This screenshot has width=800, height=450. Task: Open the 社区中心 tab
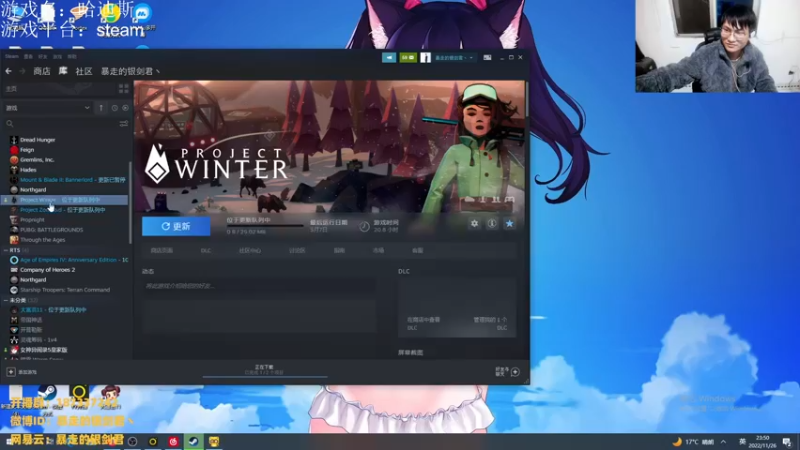click(250, 251)
